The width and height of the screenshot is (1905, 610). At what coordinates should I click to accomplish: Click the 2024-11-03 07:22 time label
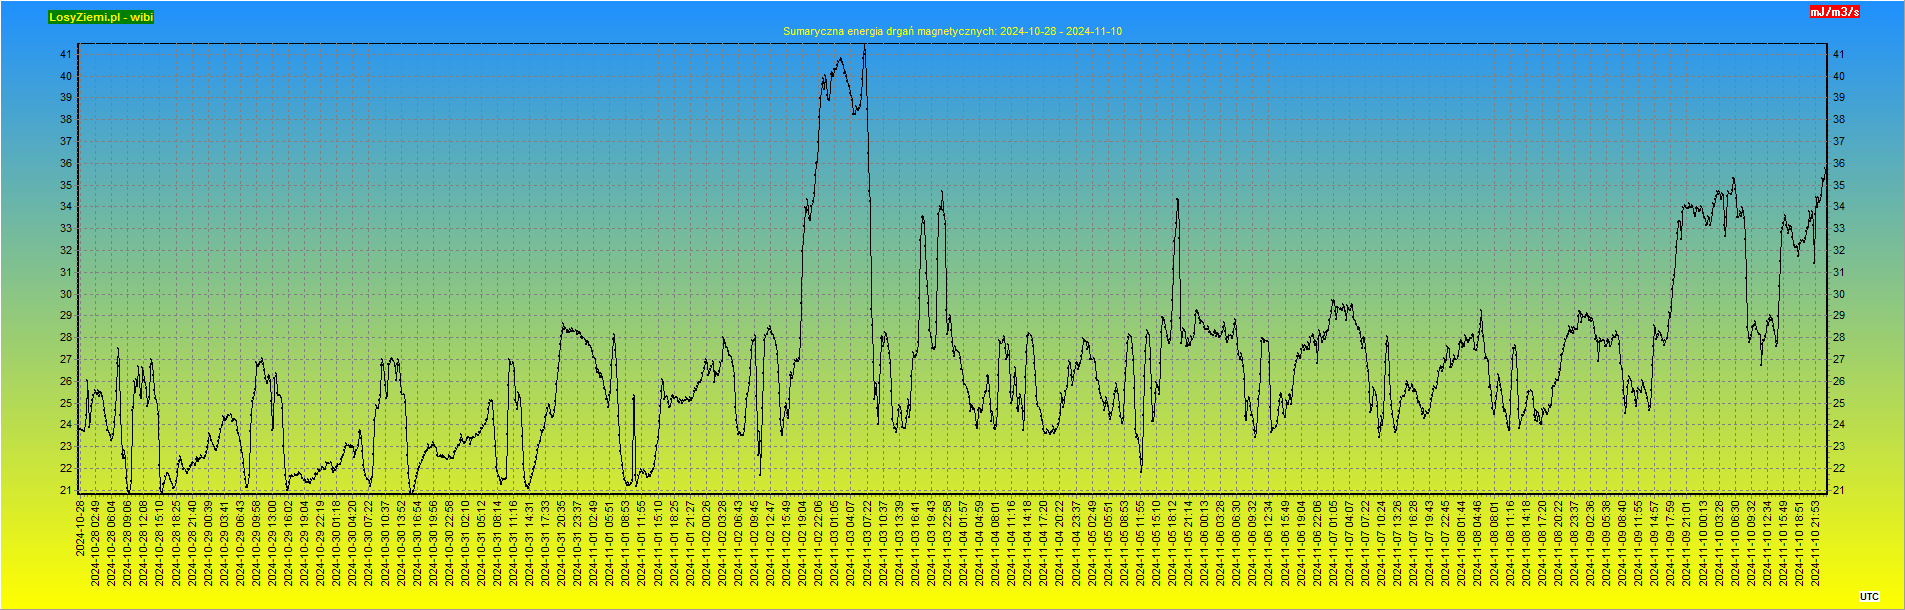coord(867,543)
